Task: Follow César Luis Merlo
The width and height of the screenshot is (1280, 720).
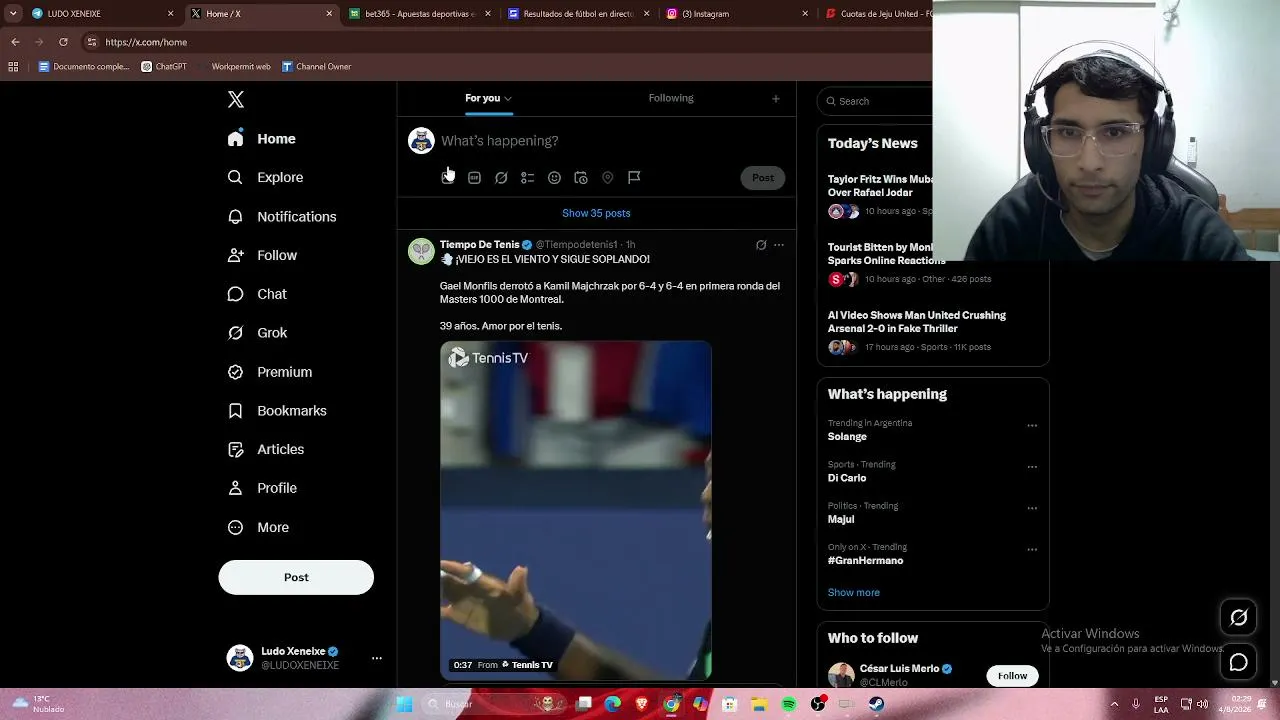Action: tap(1012, 676)
